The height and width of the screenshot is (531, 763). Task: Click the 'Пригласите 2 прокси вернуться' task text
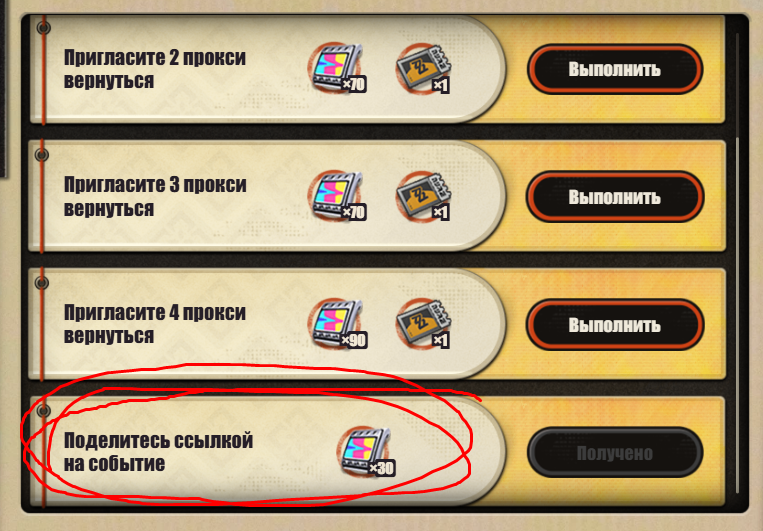point(155,69)
